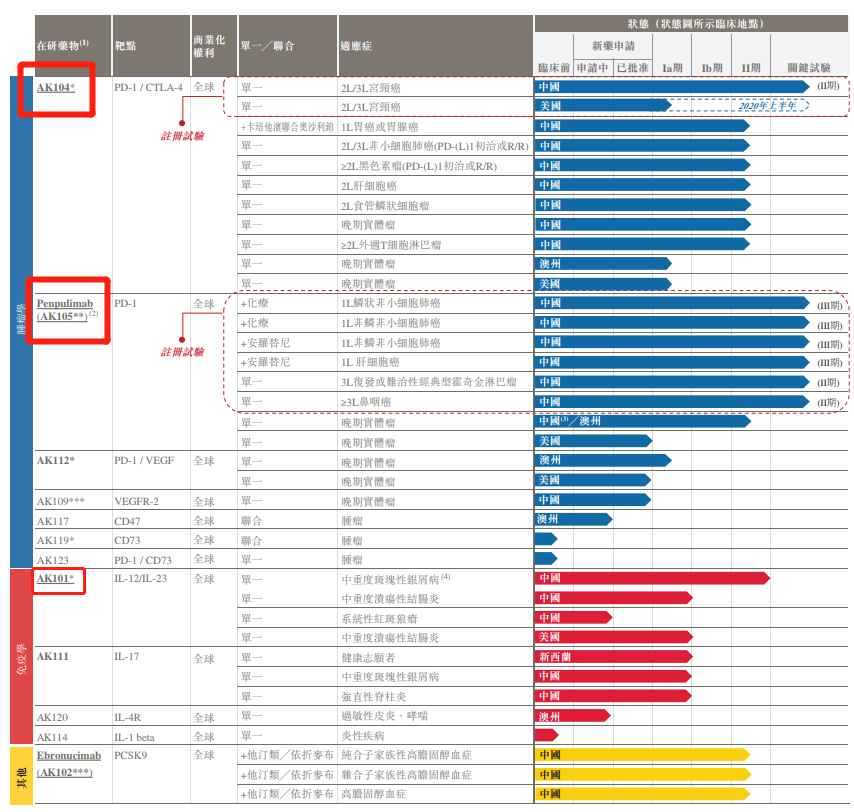Image resolution: width=854 pixels, height=812 pixels.
Task: Select the 過敏性皮炎、哮喘 indication
Action: pyautogui.click(x=385, y=716)
